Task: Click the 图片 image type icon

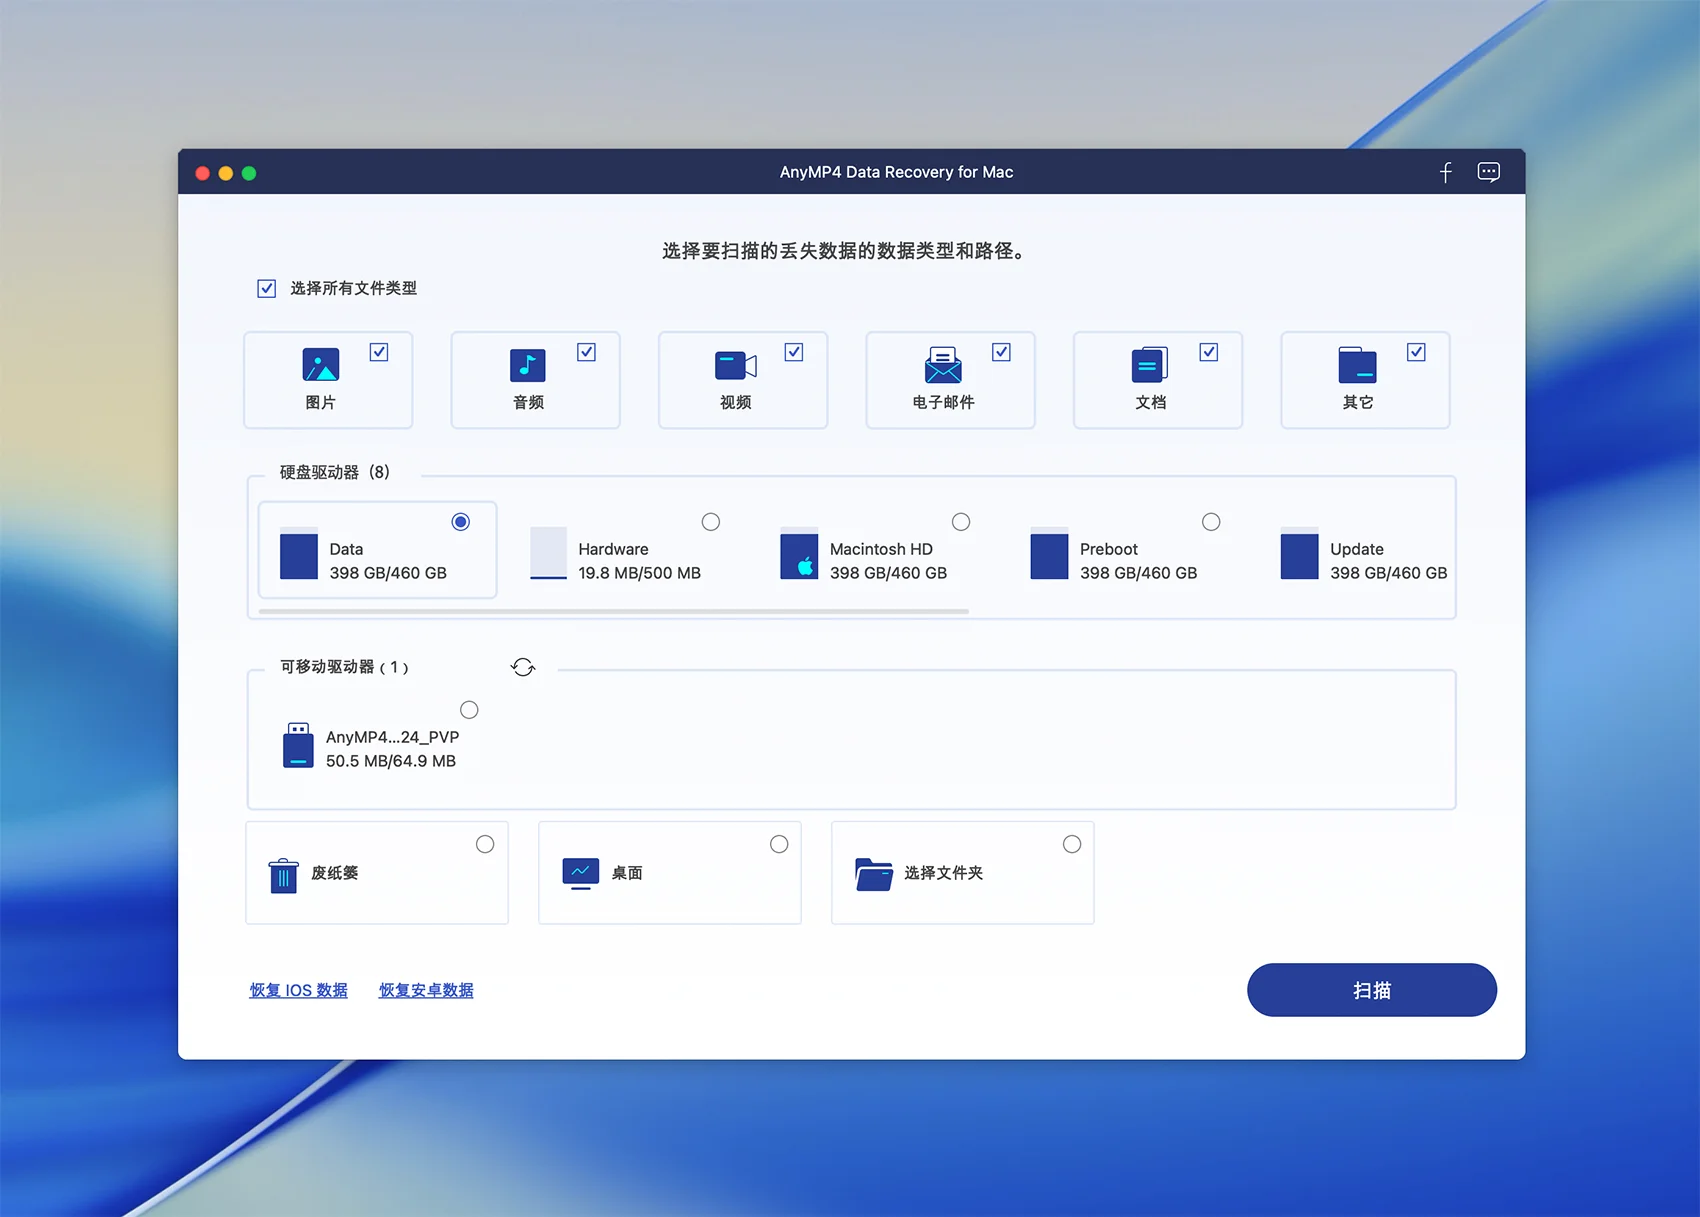Action: 321,365
